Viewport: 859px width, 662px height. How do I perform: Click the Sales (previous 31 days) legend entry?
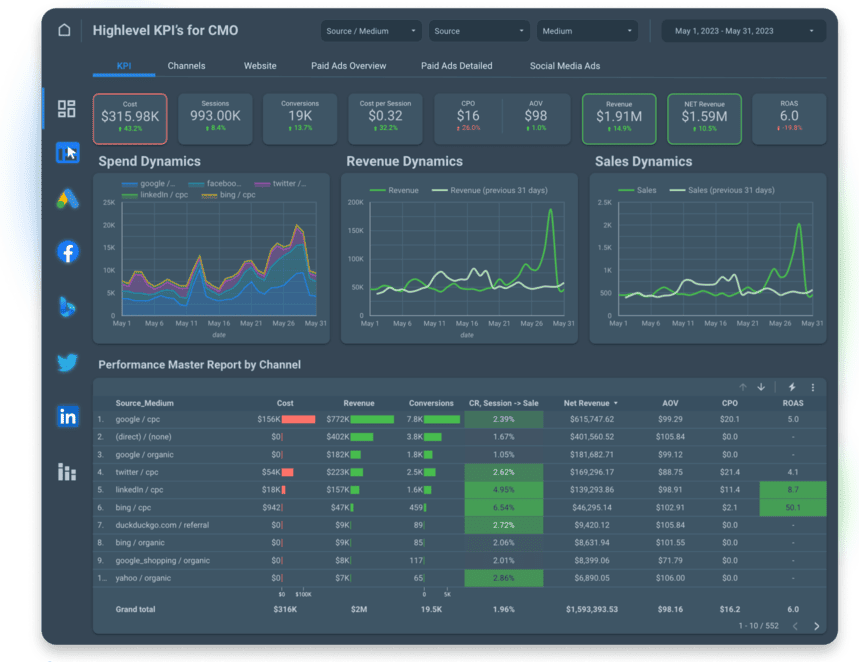click(x=723, y=190)
